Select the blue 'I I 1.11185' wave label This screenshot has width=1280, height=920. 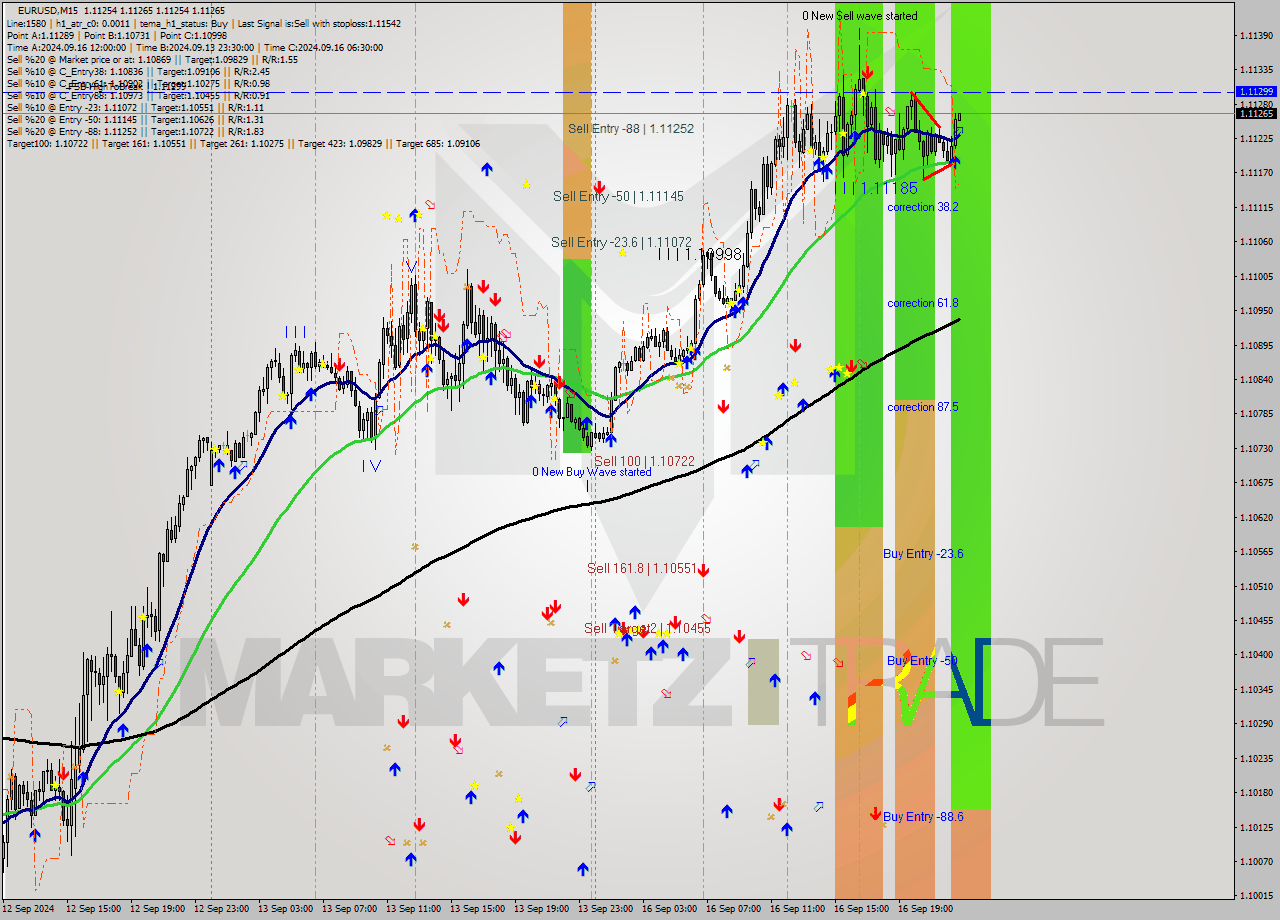pyautogui.click(x=877, y=188)
